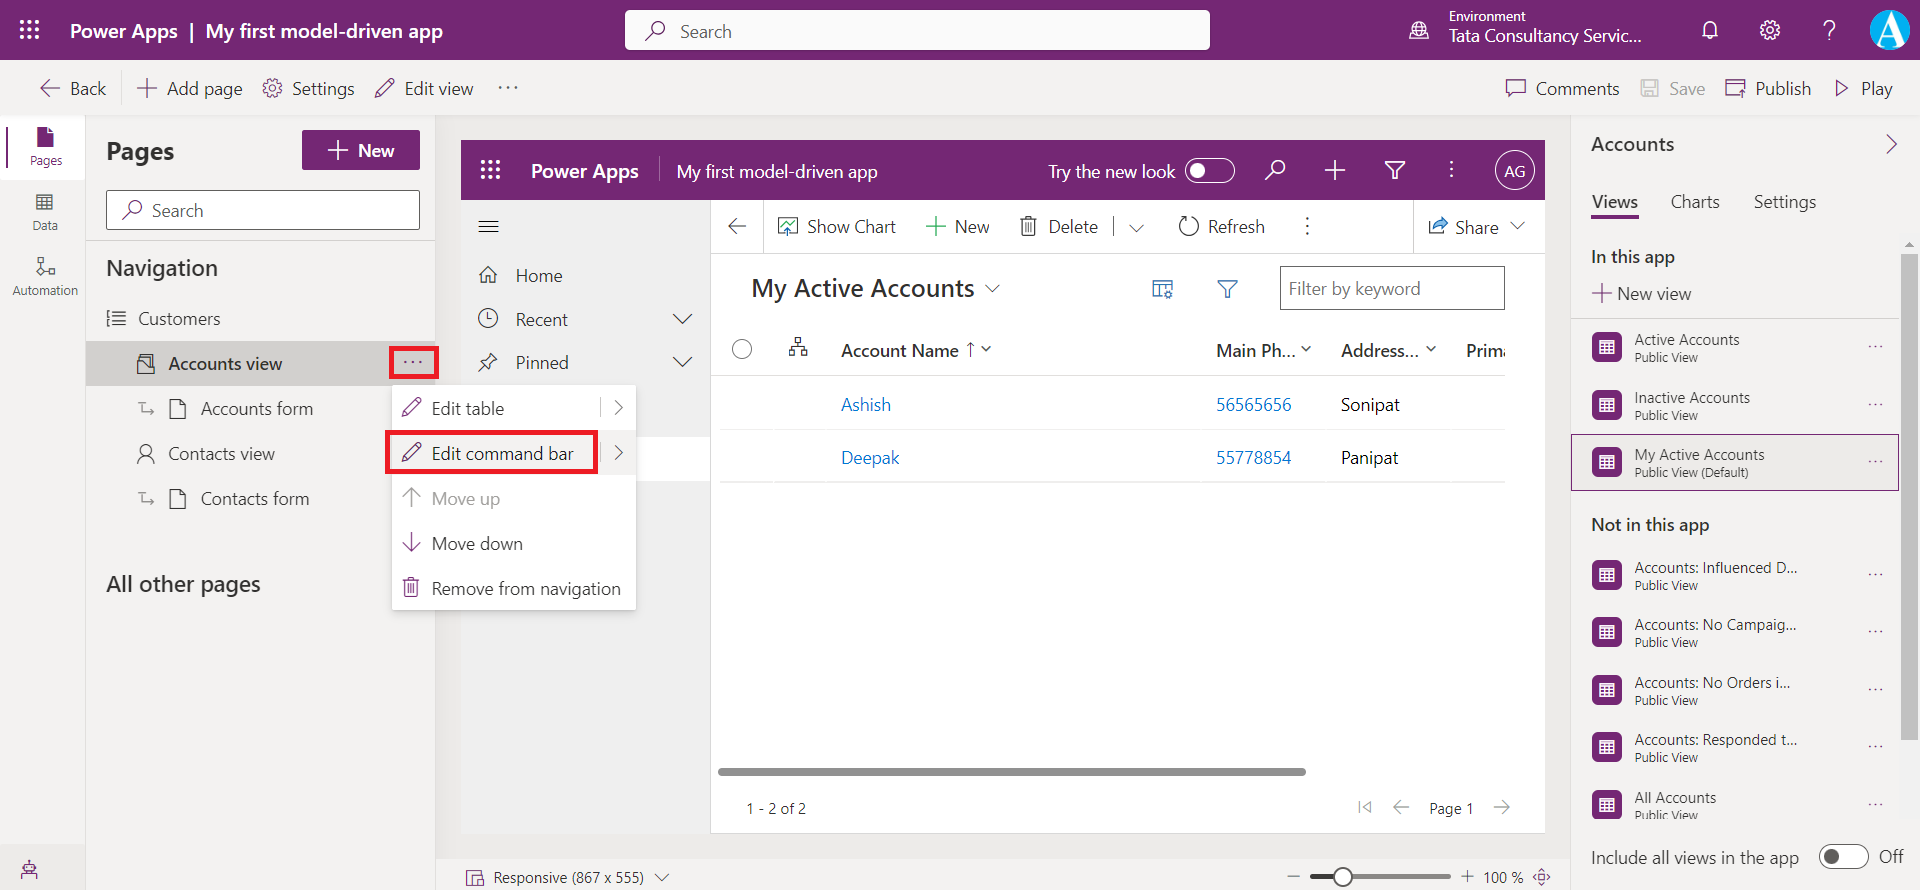This screenshot has width=1920, height=890.
Task: Open the Ashish account record link
Action: [x=865, y=405]
